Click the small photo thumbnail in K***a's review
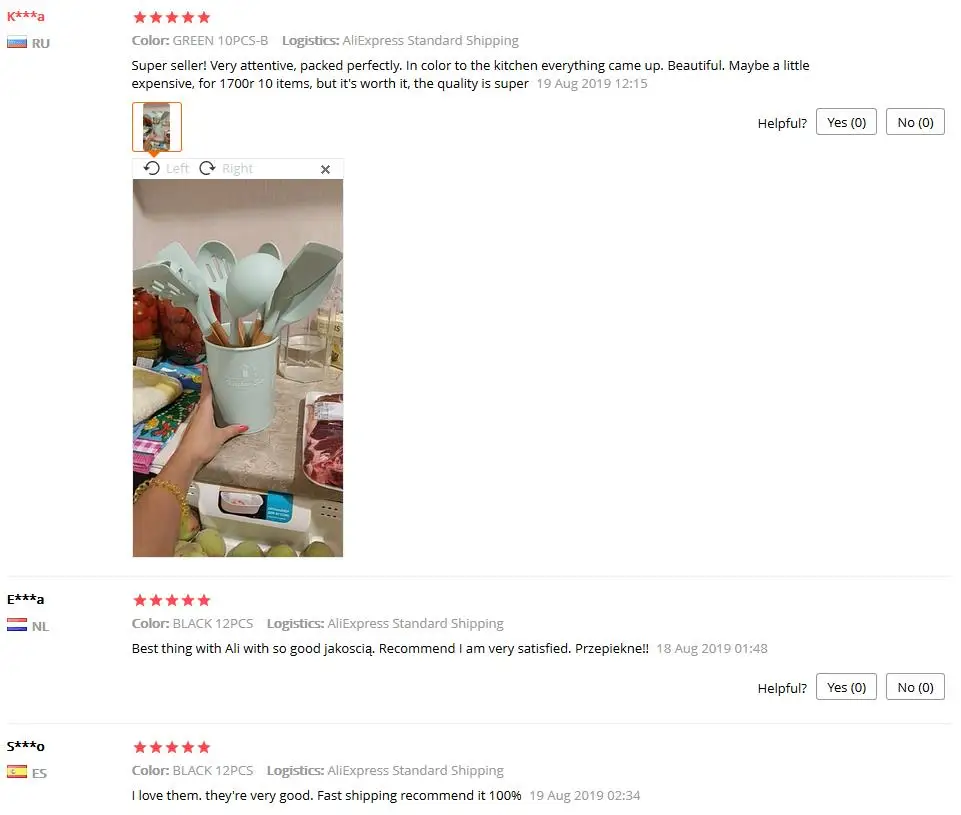The image size is (961, 815). point(157,127)
